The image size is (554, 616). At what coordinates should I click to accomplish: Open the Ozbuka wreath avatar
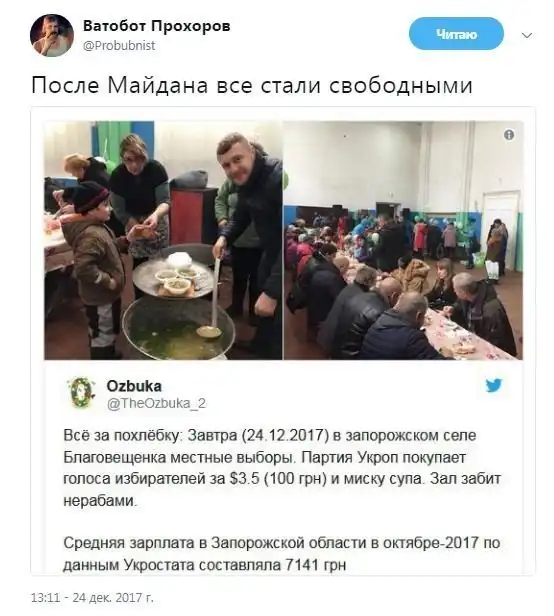point(82,392)
